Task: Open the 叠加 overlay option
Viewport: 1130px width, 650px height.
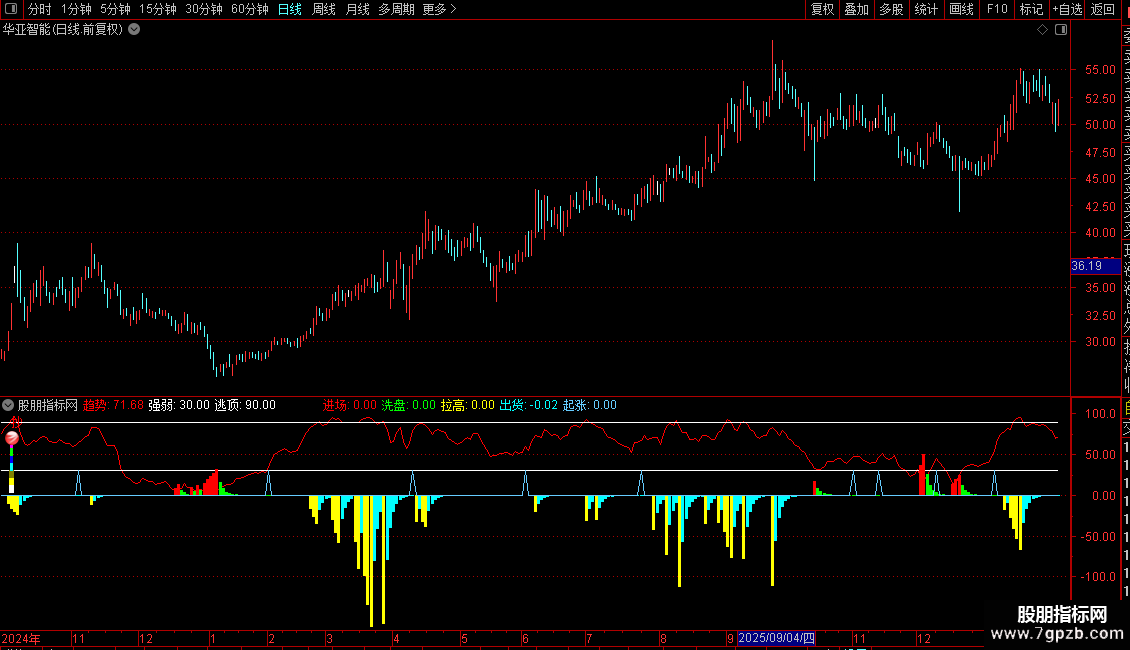Action: (x=857, y=9)
